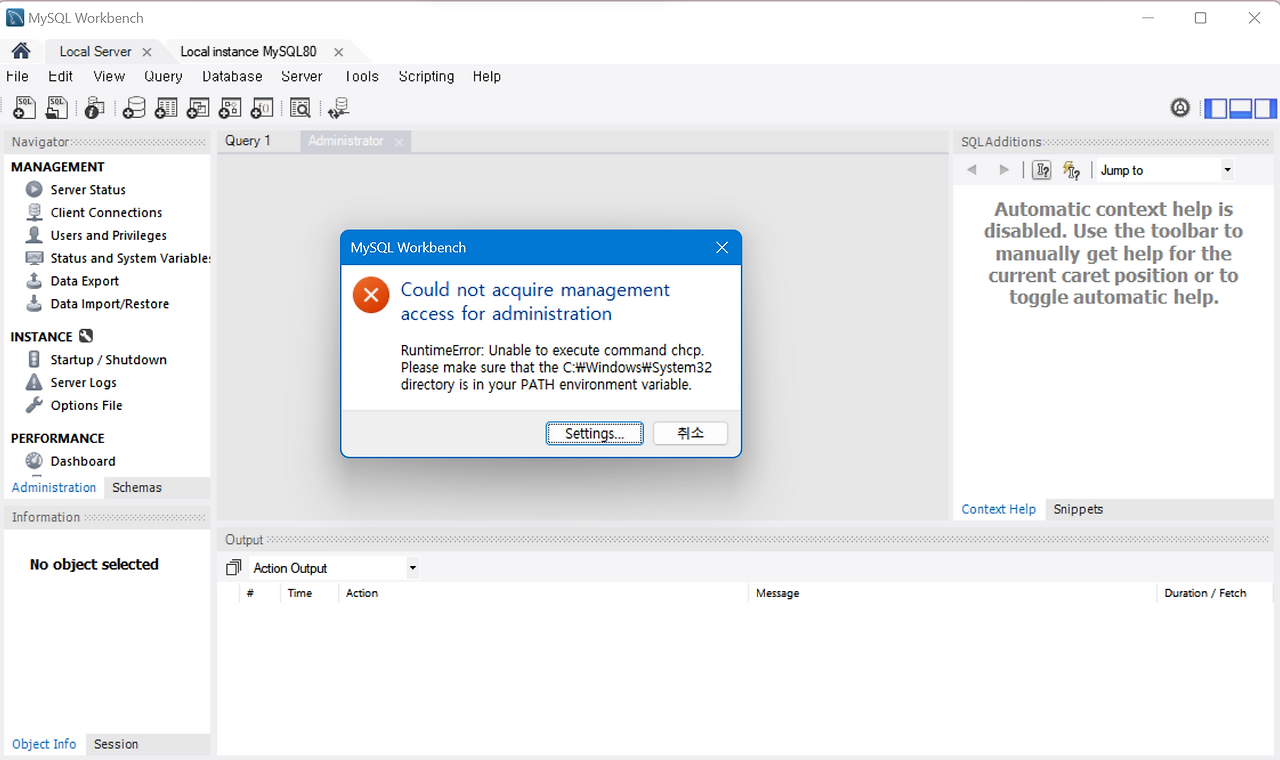
Task: Open the Help menu
Action: pyautogui.click(x=487, y=77)
